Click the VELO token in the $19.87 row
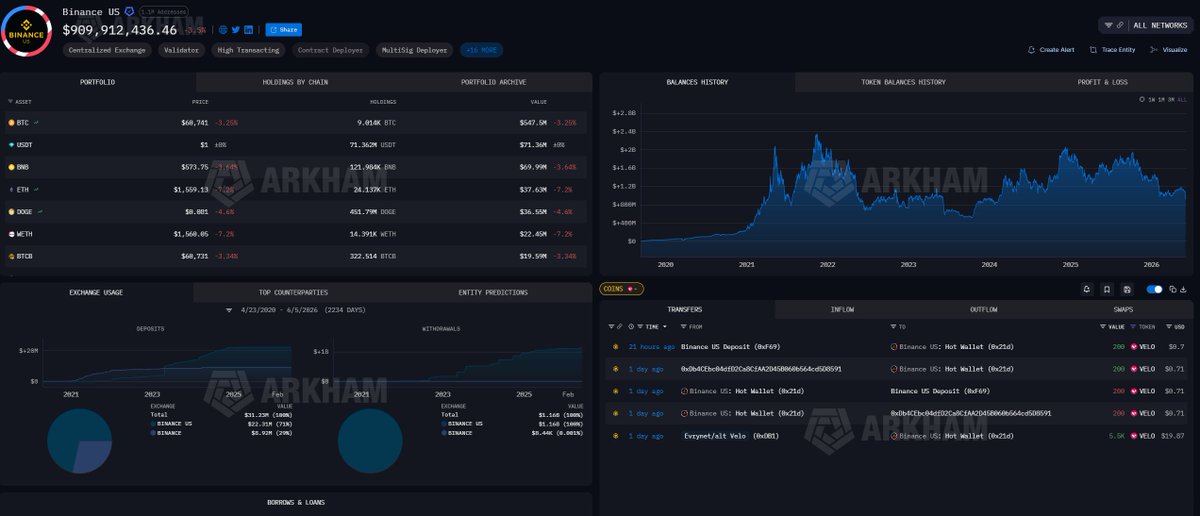Screen dimensions: 1200x516 pos(1143,436)
